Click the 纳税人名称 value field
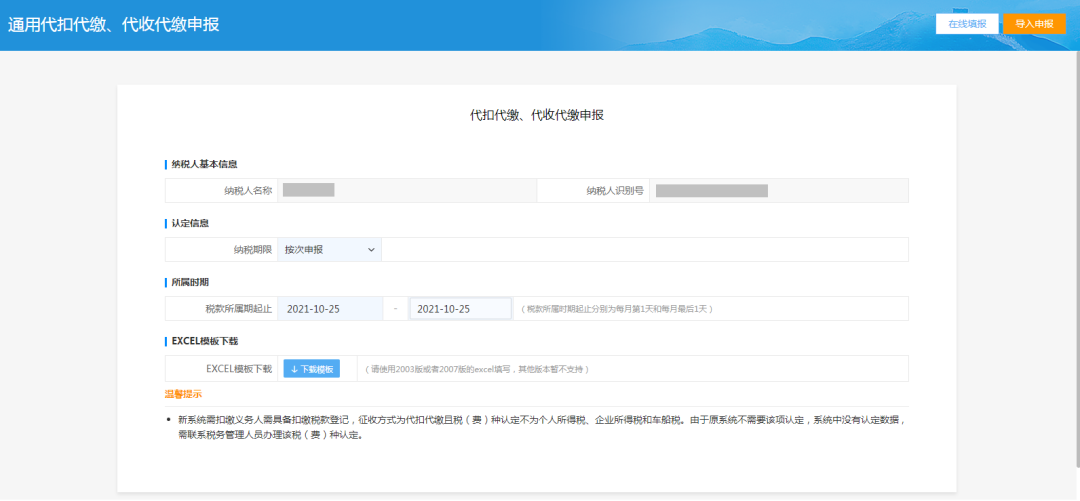Screen dimensions: 1080x501 tap(406, 191)
